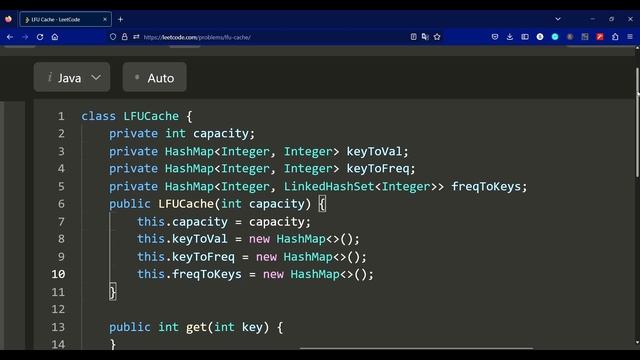Open a new tab with plus button

click(x=120, y=19)
